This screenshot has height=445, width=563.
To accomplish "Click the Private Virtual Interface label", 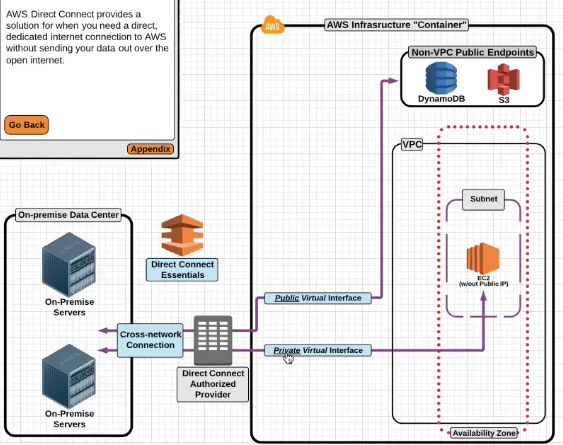I will [x=318, y=350].
